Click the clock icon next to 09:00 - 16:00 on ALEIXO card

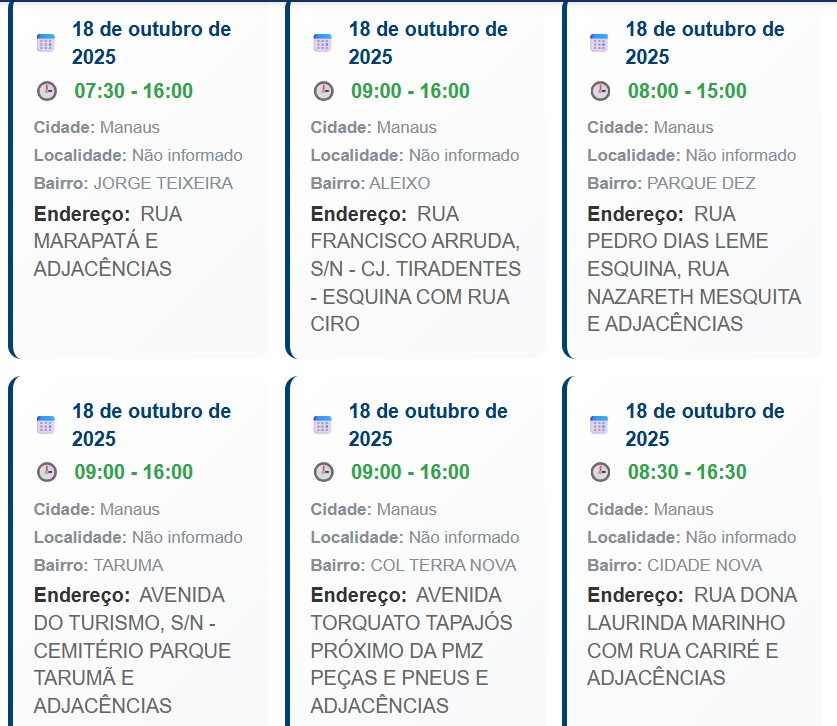pos(323,90)
